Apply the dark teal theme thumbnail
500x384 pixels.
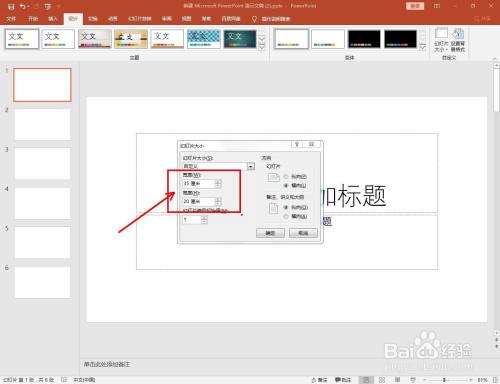[240, 39]
